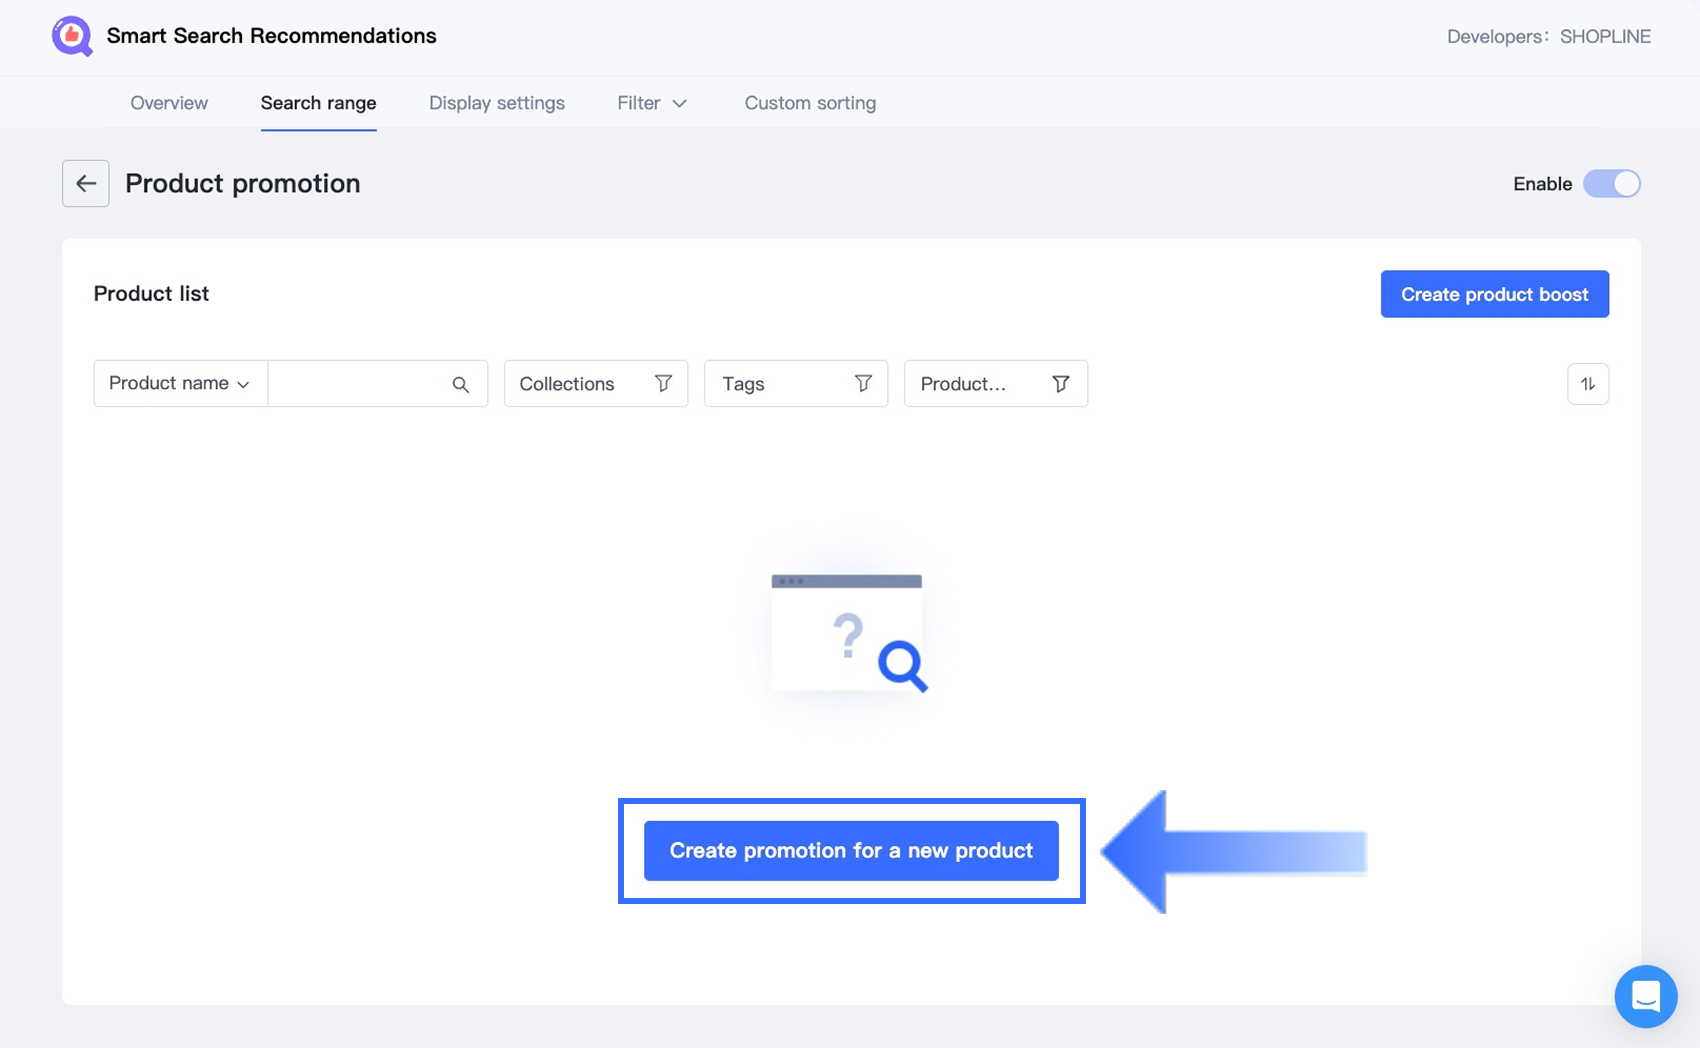
Task: Click the Tags filter funnel icon
Action: (863, 384)
